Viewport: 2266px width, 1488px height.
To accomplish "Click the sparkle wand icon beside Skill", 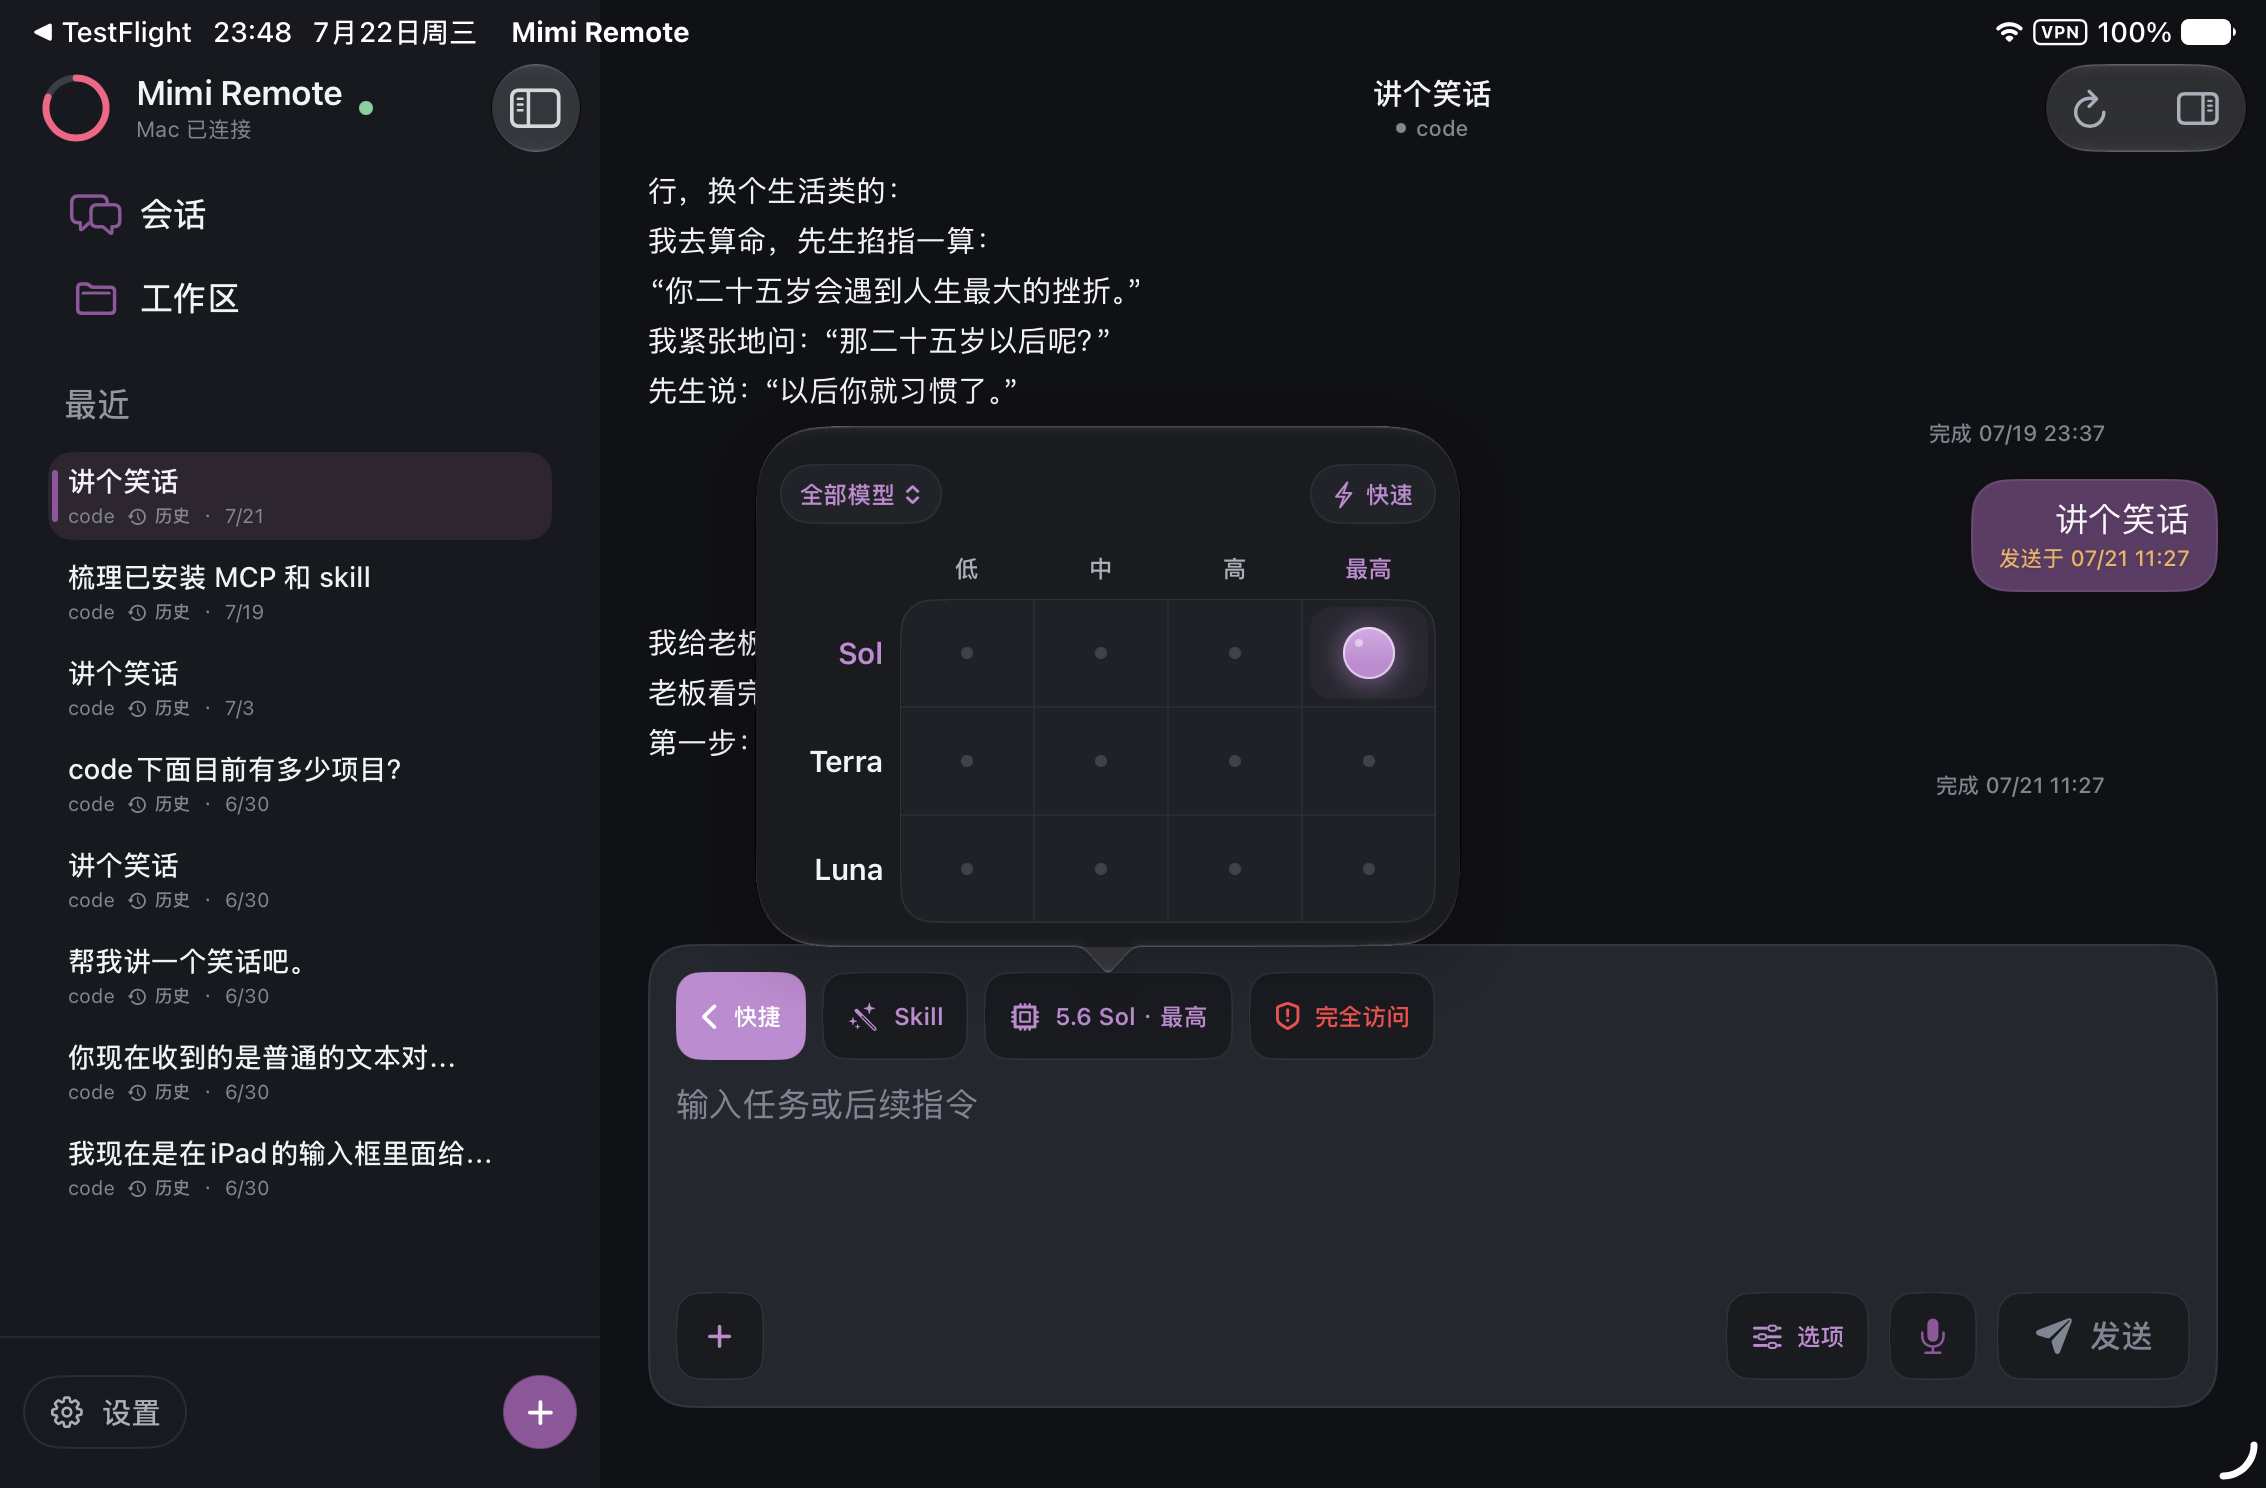I will (x=863, y=1017).
